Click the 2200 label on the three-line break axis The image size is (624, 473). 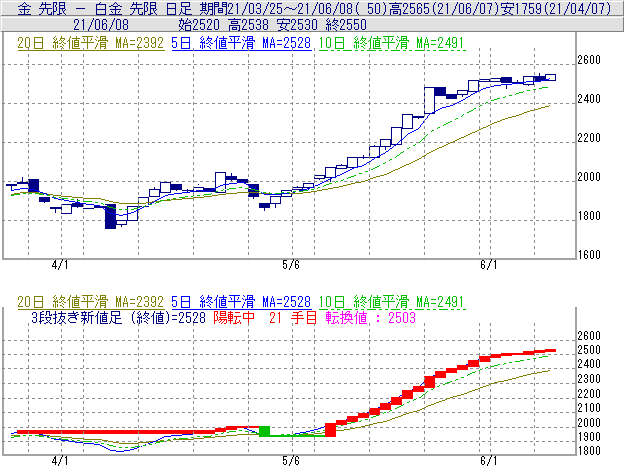(589, 394)
